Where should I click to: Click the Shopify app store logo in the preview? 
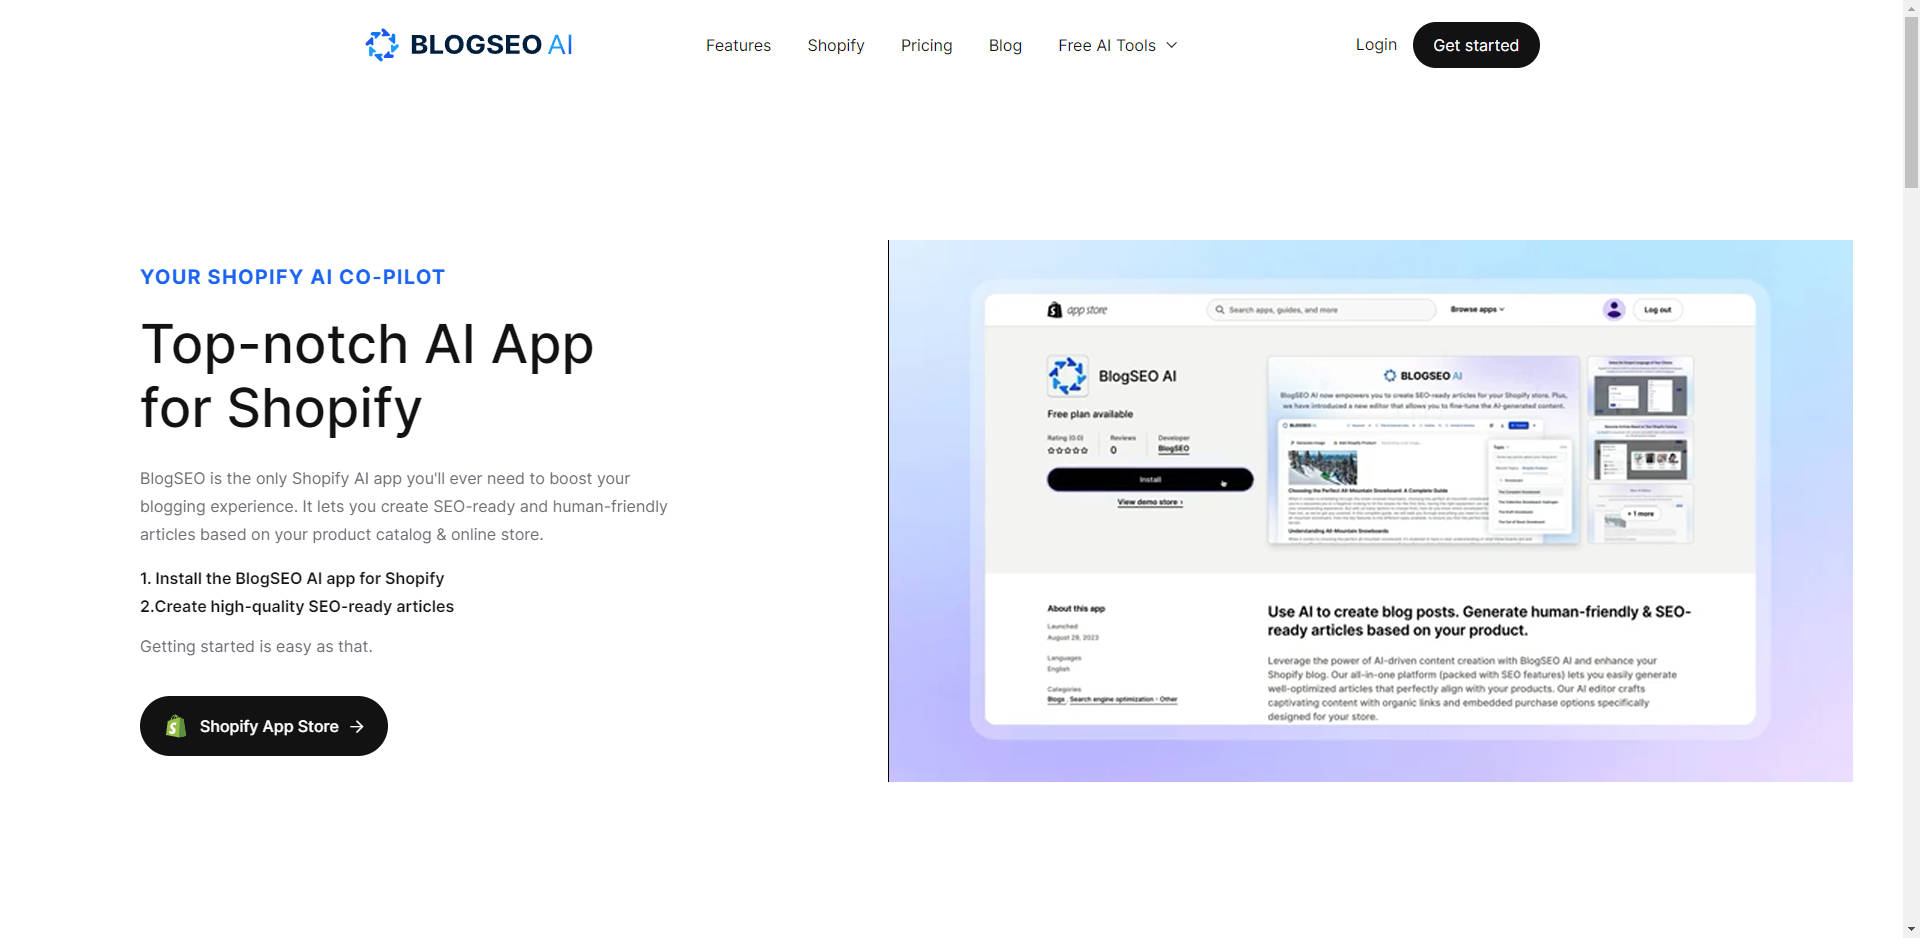1078,309
